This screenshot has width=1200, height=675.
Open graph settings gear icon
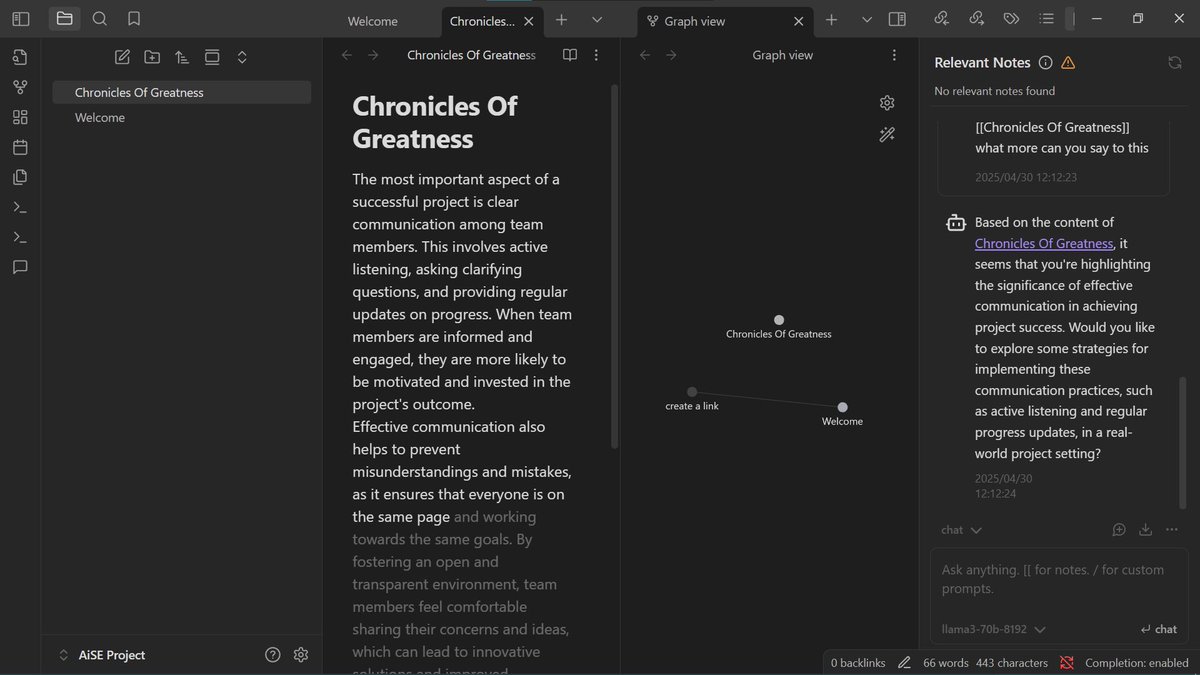pyautogui.click(x=887, y=103)
